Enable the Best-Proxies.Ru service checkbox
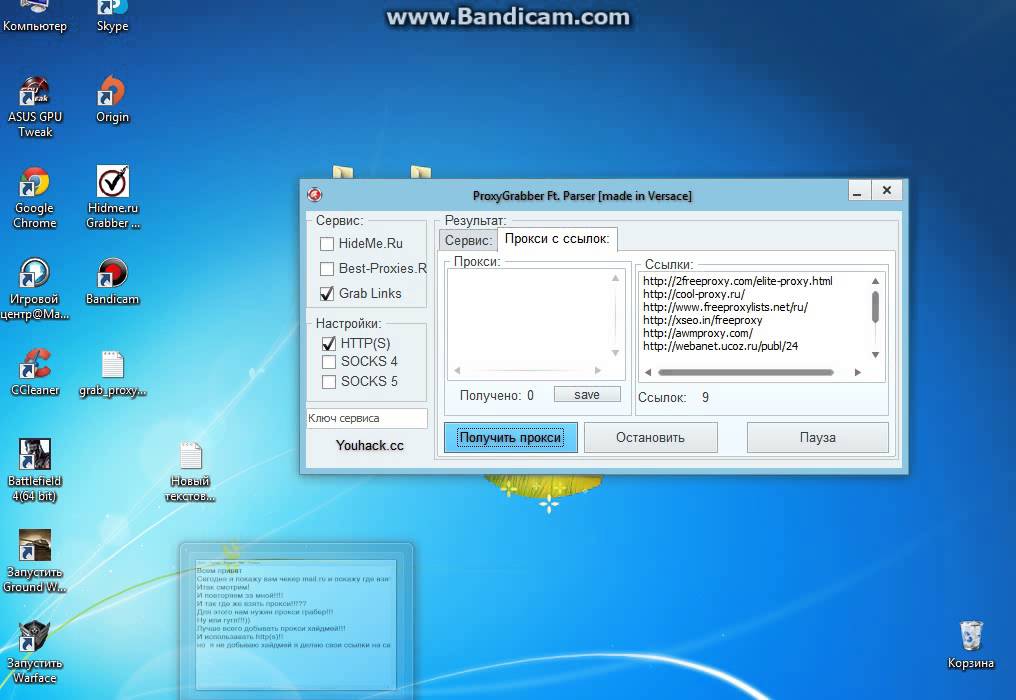Image resolution: width=1016 pixels, height=700 pixels. (x=327, y=268)
